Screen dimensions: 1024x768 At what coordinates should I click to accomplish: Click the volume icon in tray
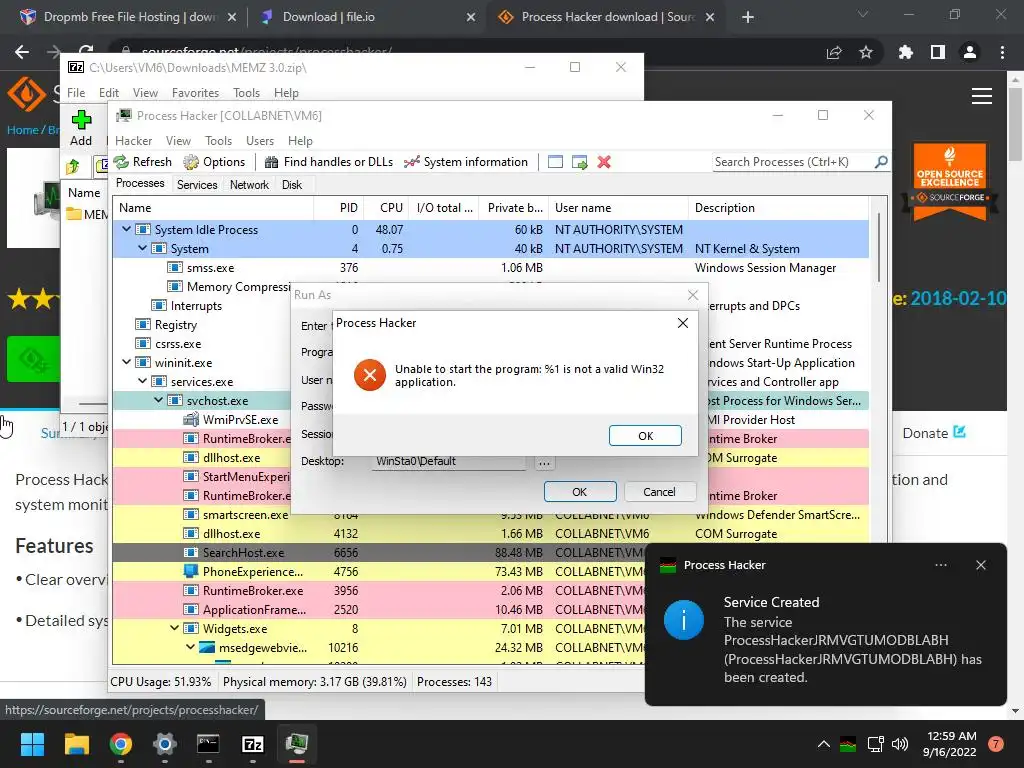pyautogui.click(x=900, y=744)
